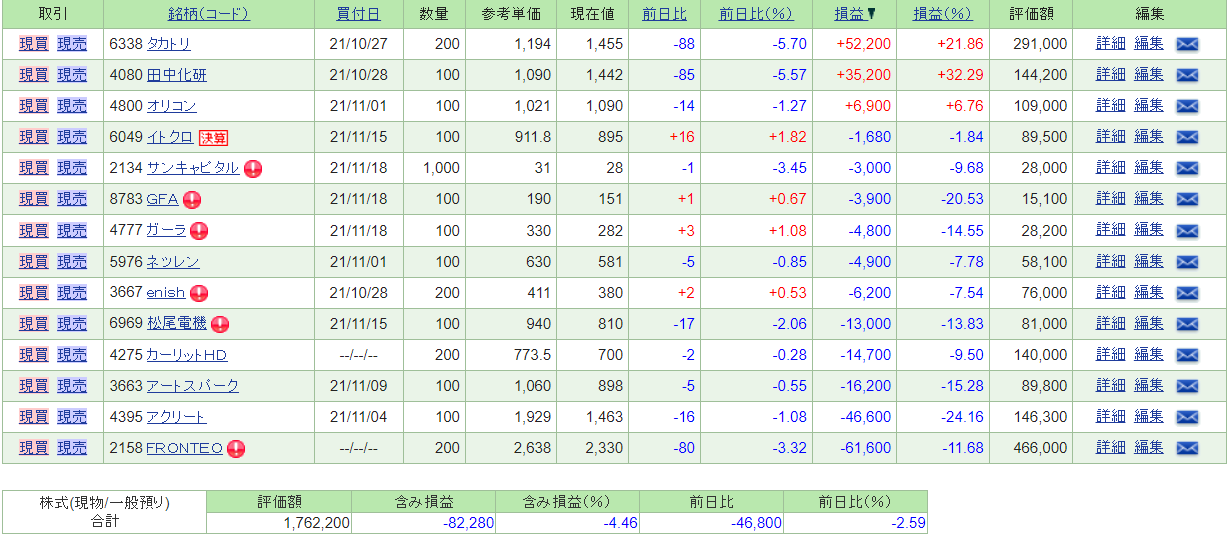Click the red alert icon beside サンキャピタル
This screenshot has height=541, width=1228.
coord(253,169)
